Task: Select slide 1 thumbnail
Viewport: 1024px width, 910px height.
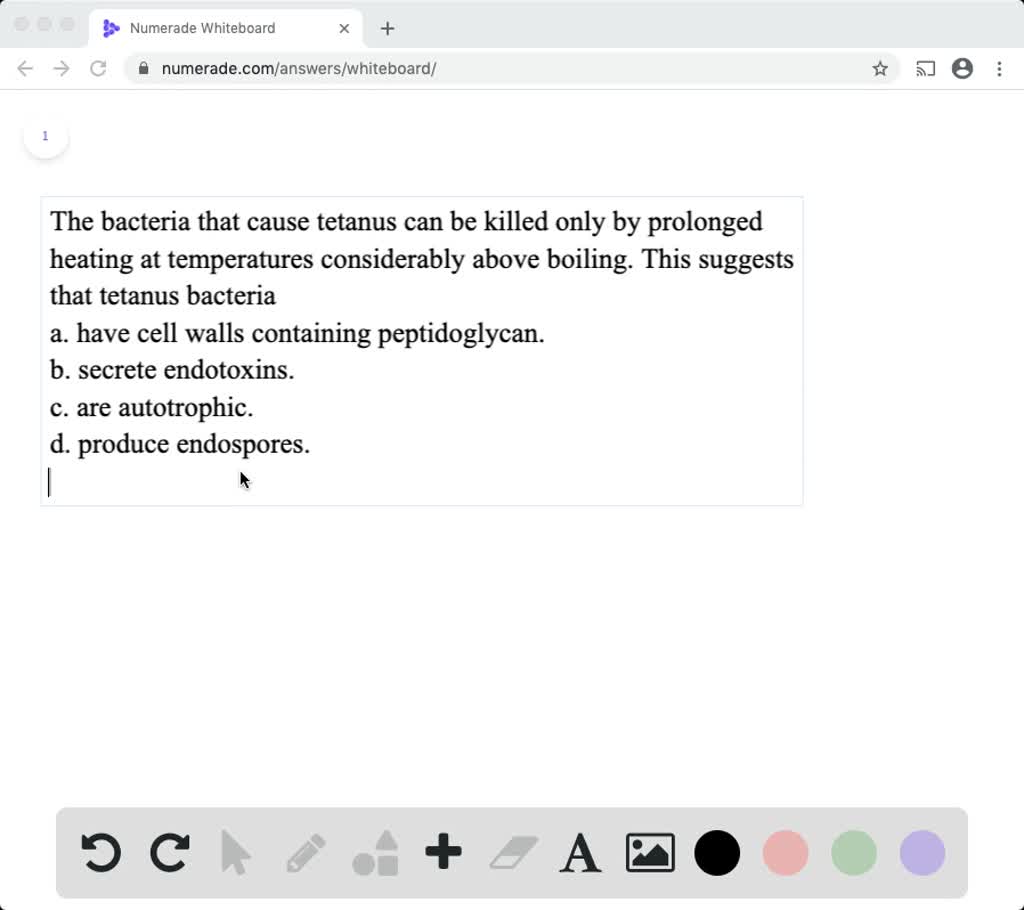Action: coord(45,135)
